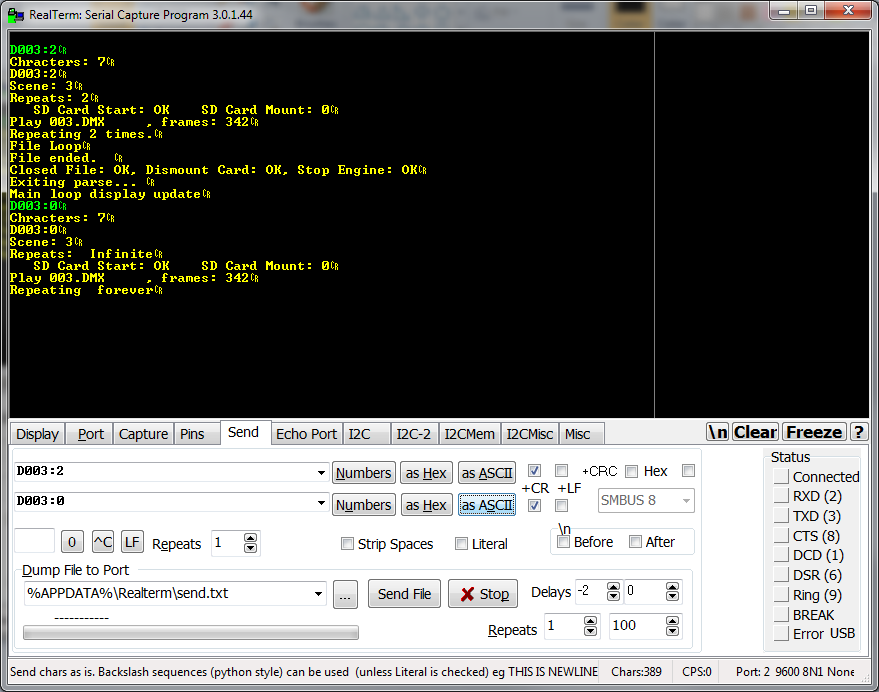Image resolution: width=879 pixels, height=692 pixels.
Task: Click the 'Chars:389' status bar entry
Action: click(x=636, y=672)
